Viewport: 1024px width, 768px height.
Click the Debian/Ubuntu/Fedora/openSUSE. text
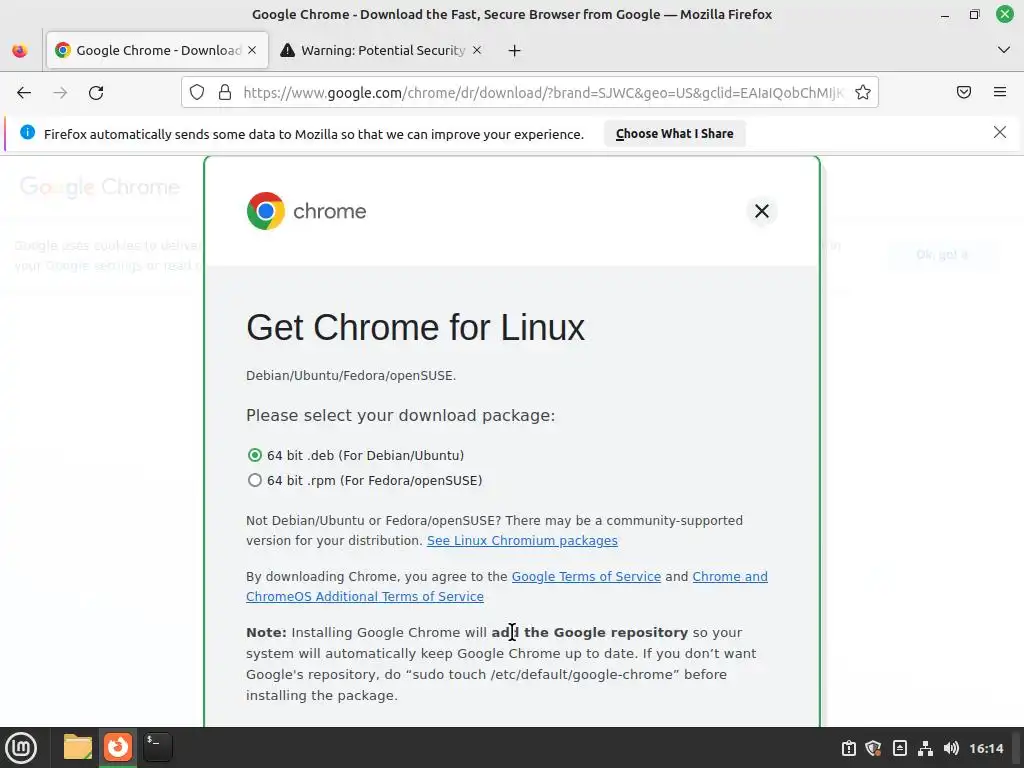click(x=351, y=376)
